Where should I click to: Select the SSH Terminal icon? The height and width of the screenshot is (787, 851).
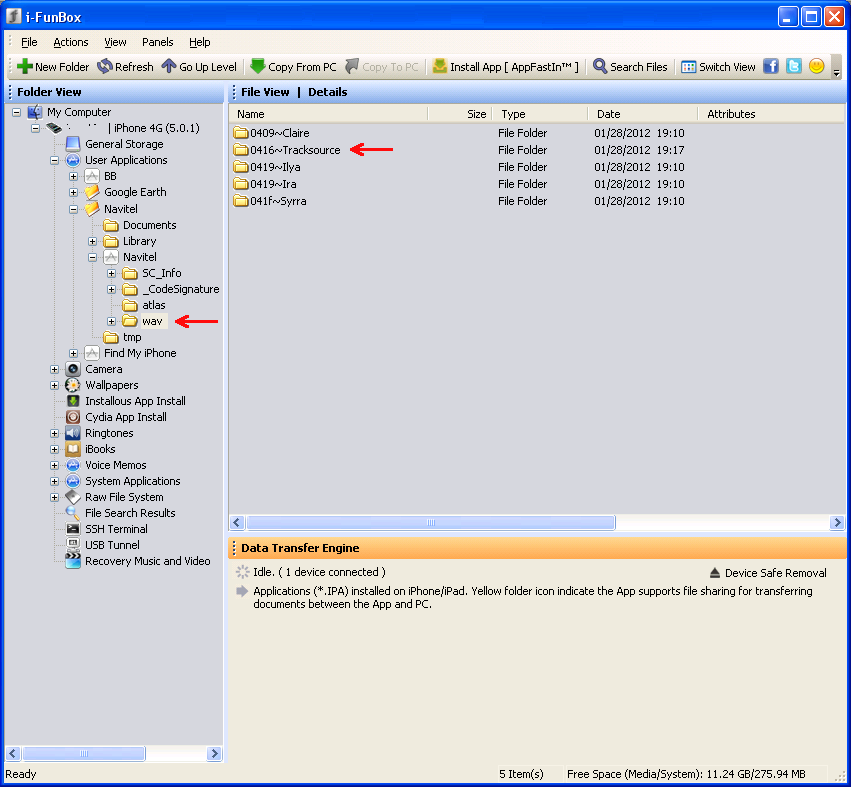pyautogui.click(x=73, y=529)
